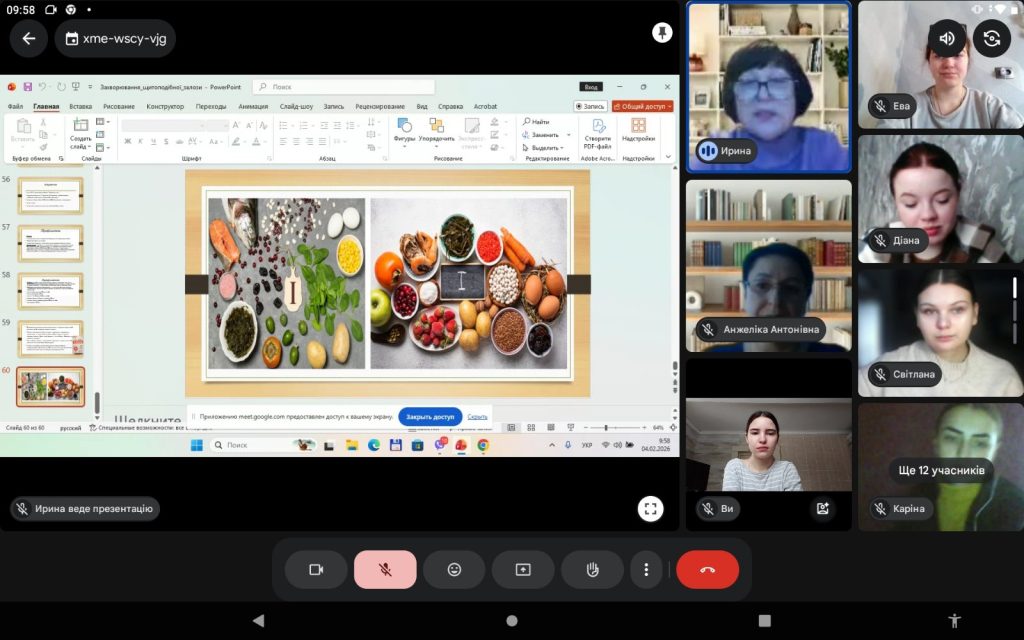Send an emoji reaction

454,569
